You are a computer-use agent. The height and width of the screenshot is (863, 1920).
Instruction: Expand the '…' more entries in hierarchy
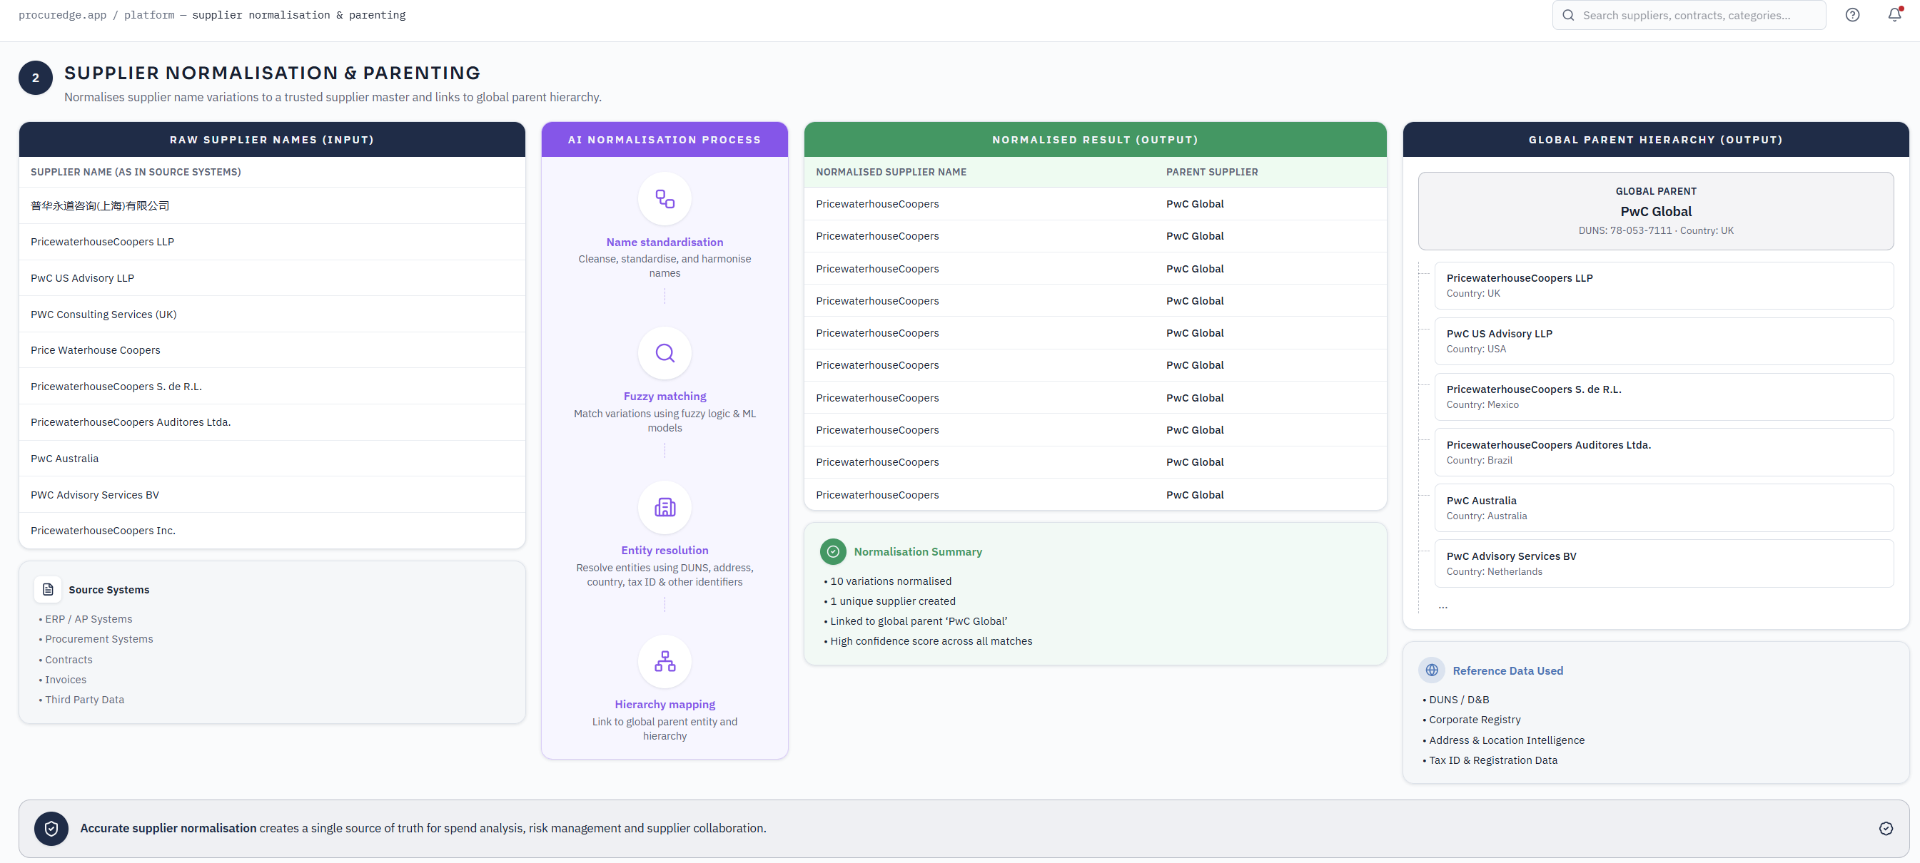tap(1443, 606)
